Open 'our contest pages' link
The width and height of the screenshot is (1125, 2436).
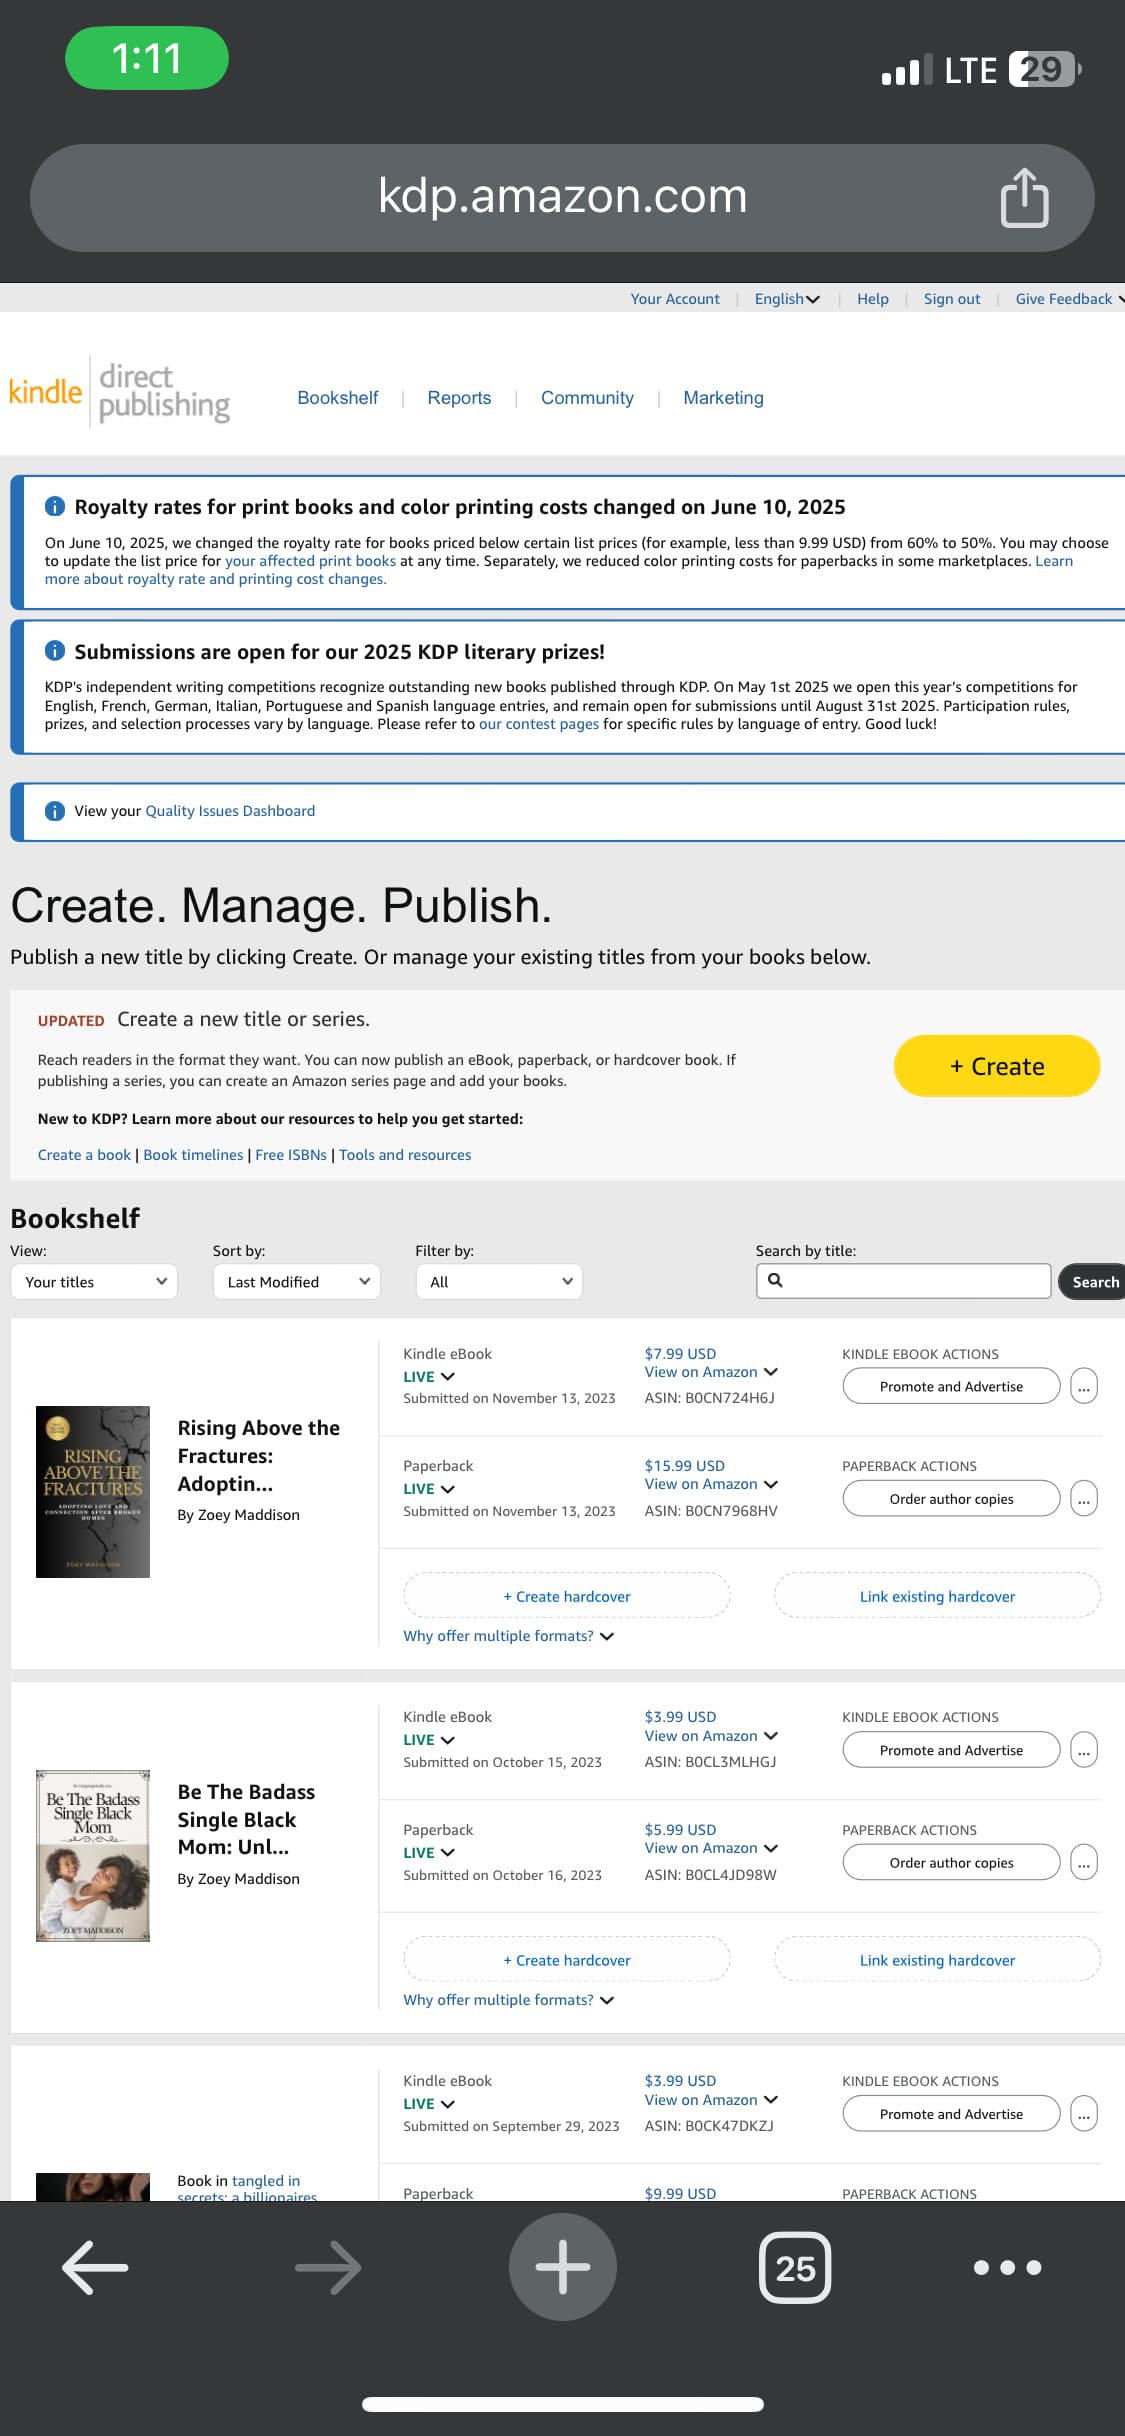pos(539,724)
